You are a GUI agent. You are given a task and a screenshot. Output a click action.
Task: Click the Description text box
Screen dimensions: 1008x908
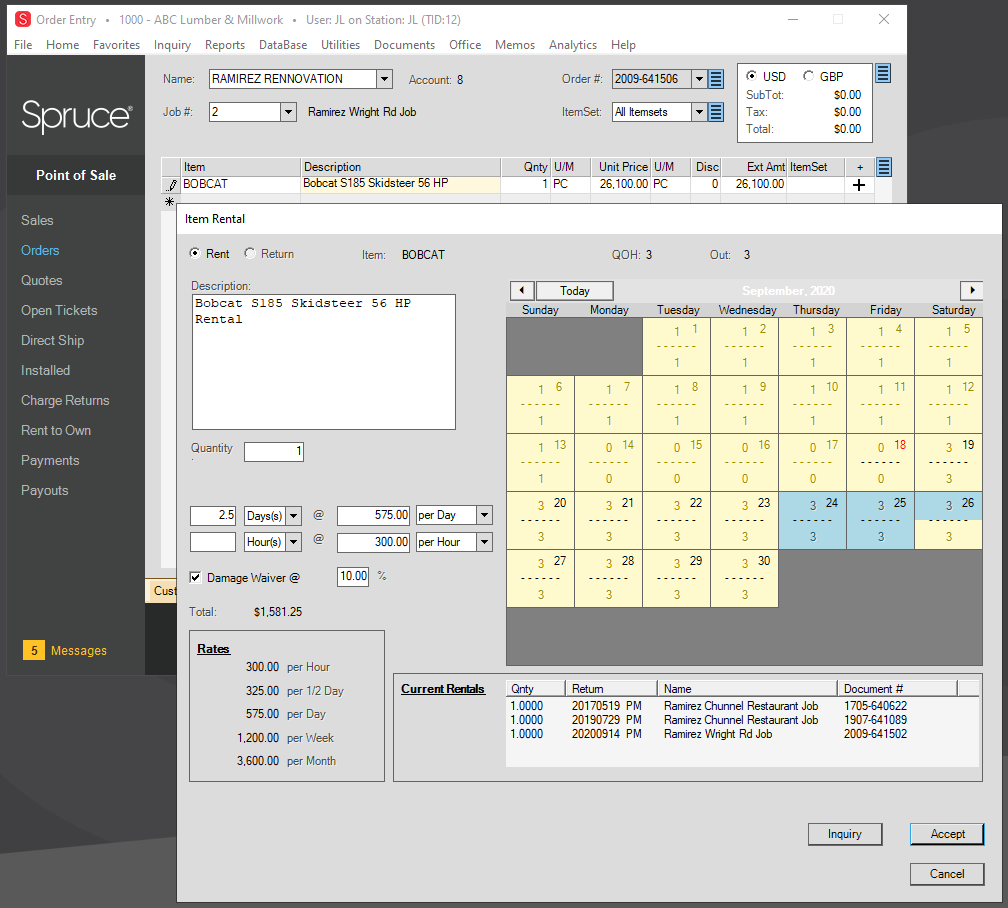(324, 362)
